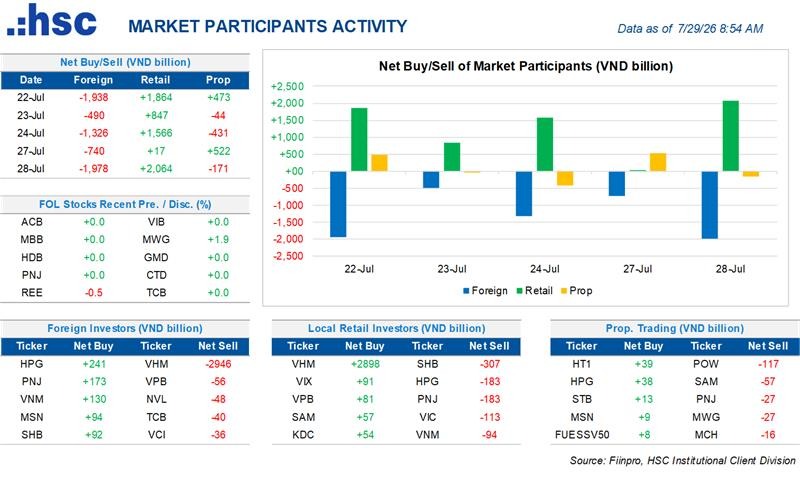Click the 28-Jul green Retail bar
The width and height of the screenshot is (800, 479).
(x=731, y=136)
